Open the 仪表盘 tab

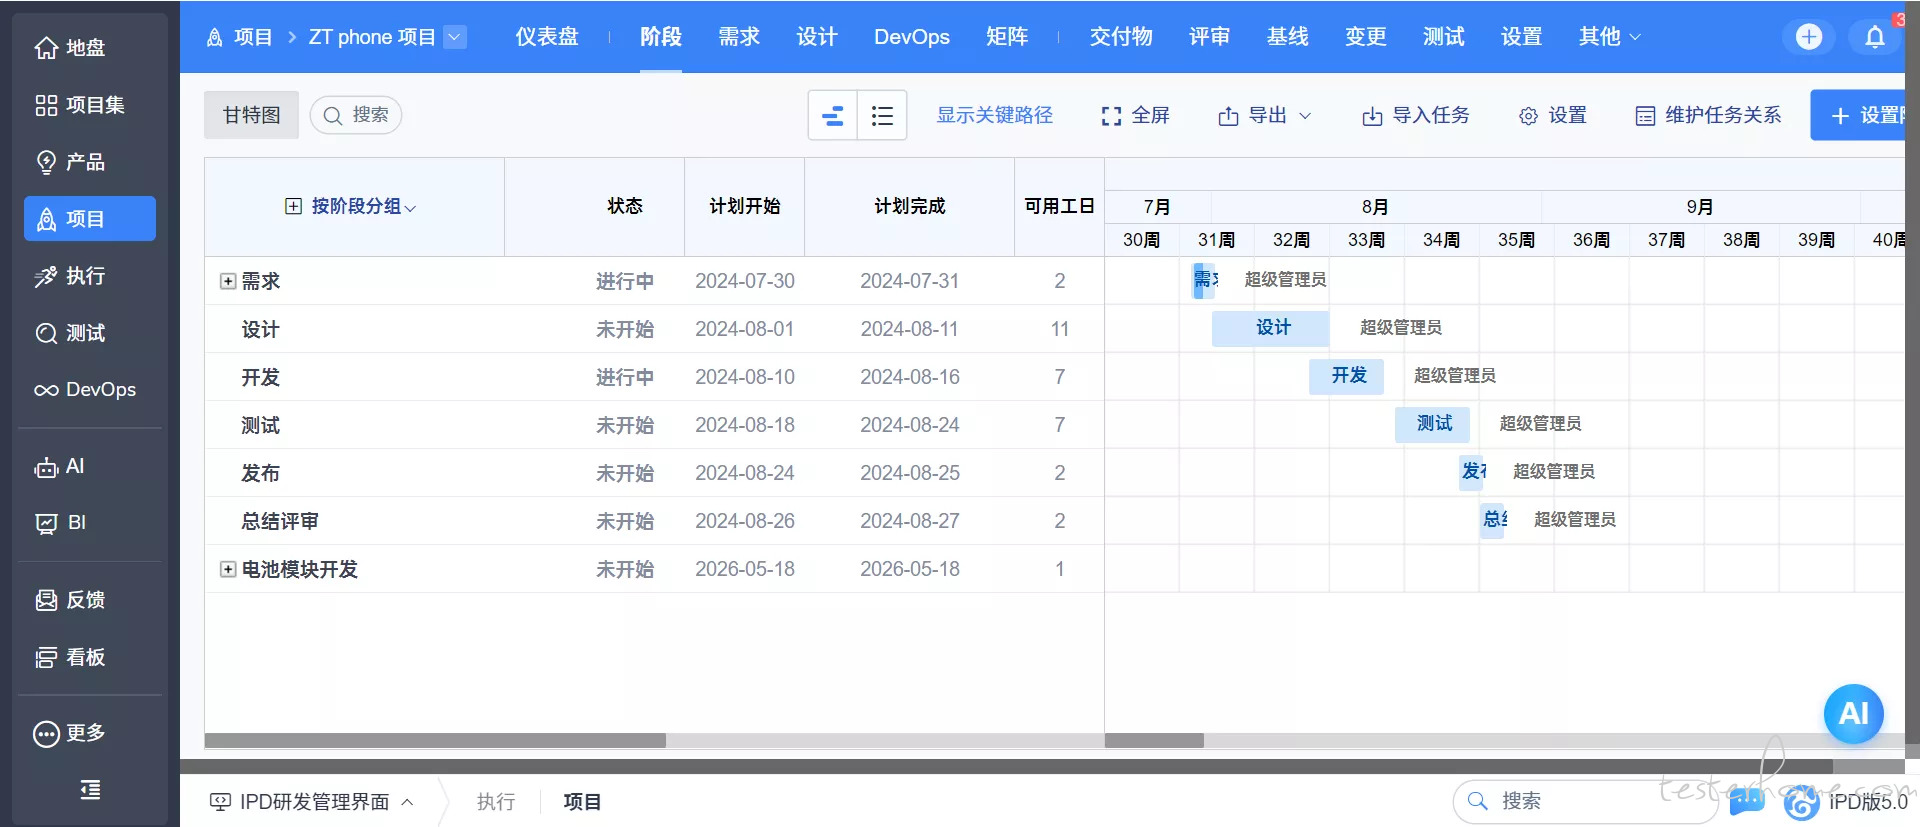(547, 37)
